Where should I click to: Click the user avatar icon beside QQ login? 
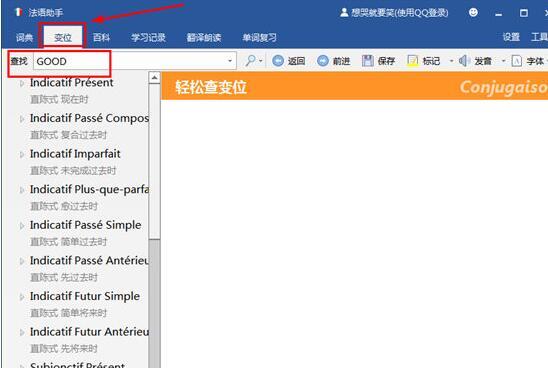[344, 13]
